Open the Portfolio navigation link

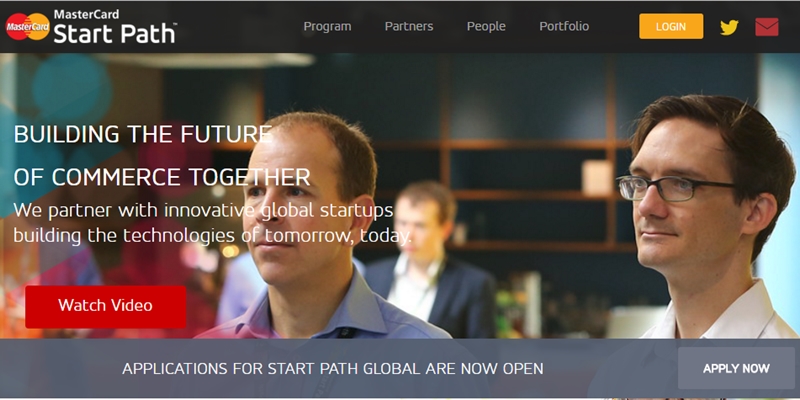pyautogui.click(x=564, y=27)
